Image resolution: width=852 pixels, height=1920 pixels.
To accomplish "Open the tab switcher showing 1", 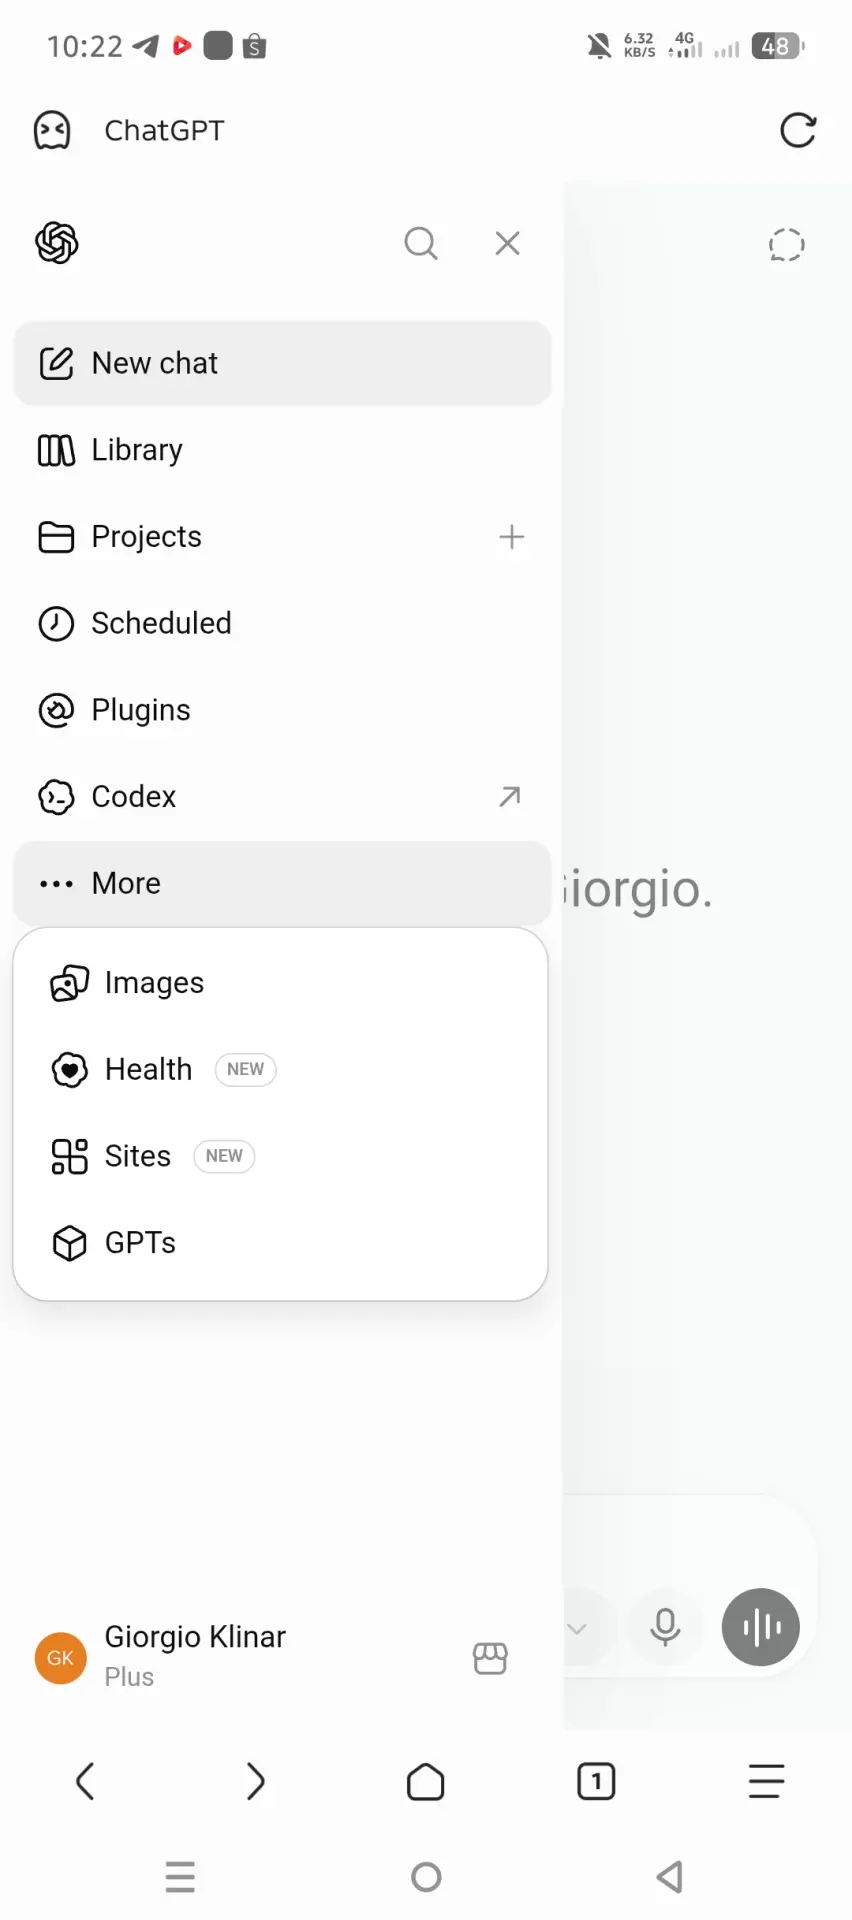I will pos(597,1781).
